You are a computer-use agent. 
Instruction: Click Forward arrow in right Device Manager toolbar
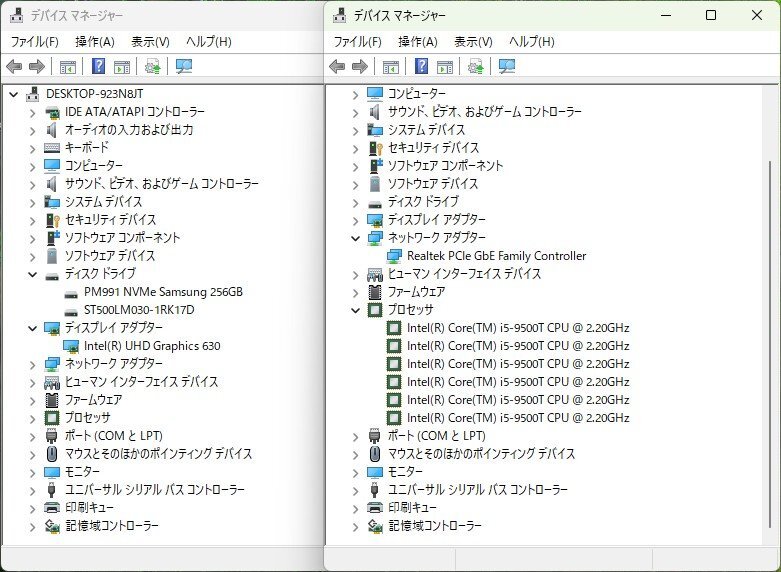(x=360, y=66)
